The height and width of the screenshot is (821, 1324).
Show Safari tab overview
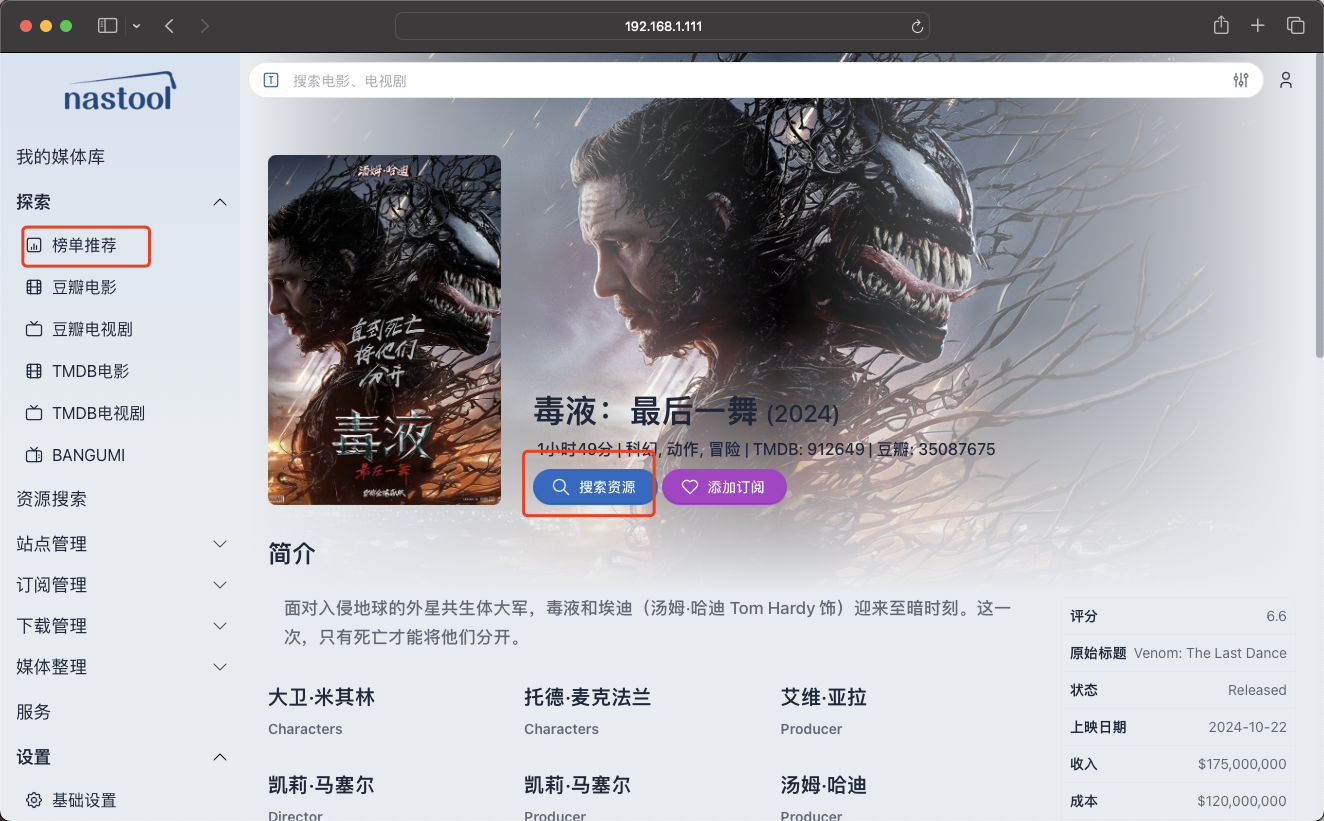point(1295,26)
